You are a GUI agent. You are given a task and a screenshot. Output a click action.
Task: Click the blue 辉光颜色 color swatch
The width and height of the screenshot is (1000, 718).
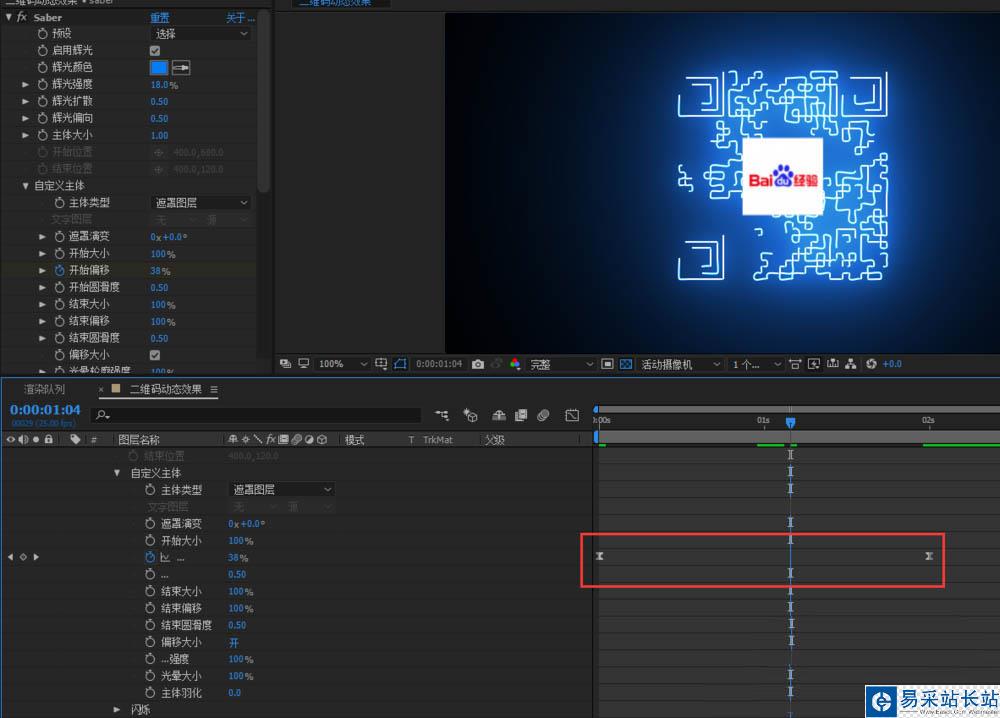pyautogui.click(x=159, y=68)
